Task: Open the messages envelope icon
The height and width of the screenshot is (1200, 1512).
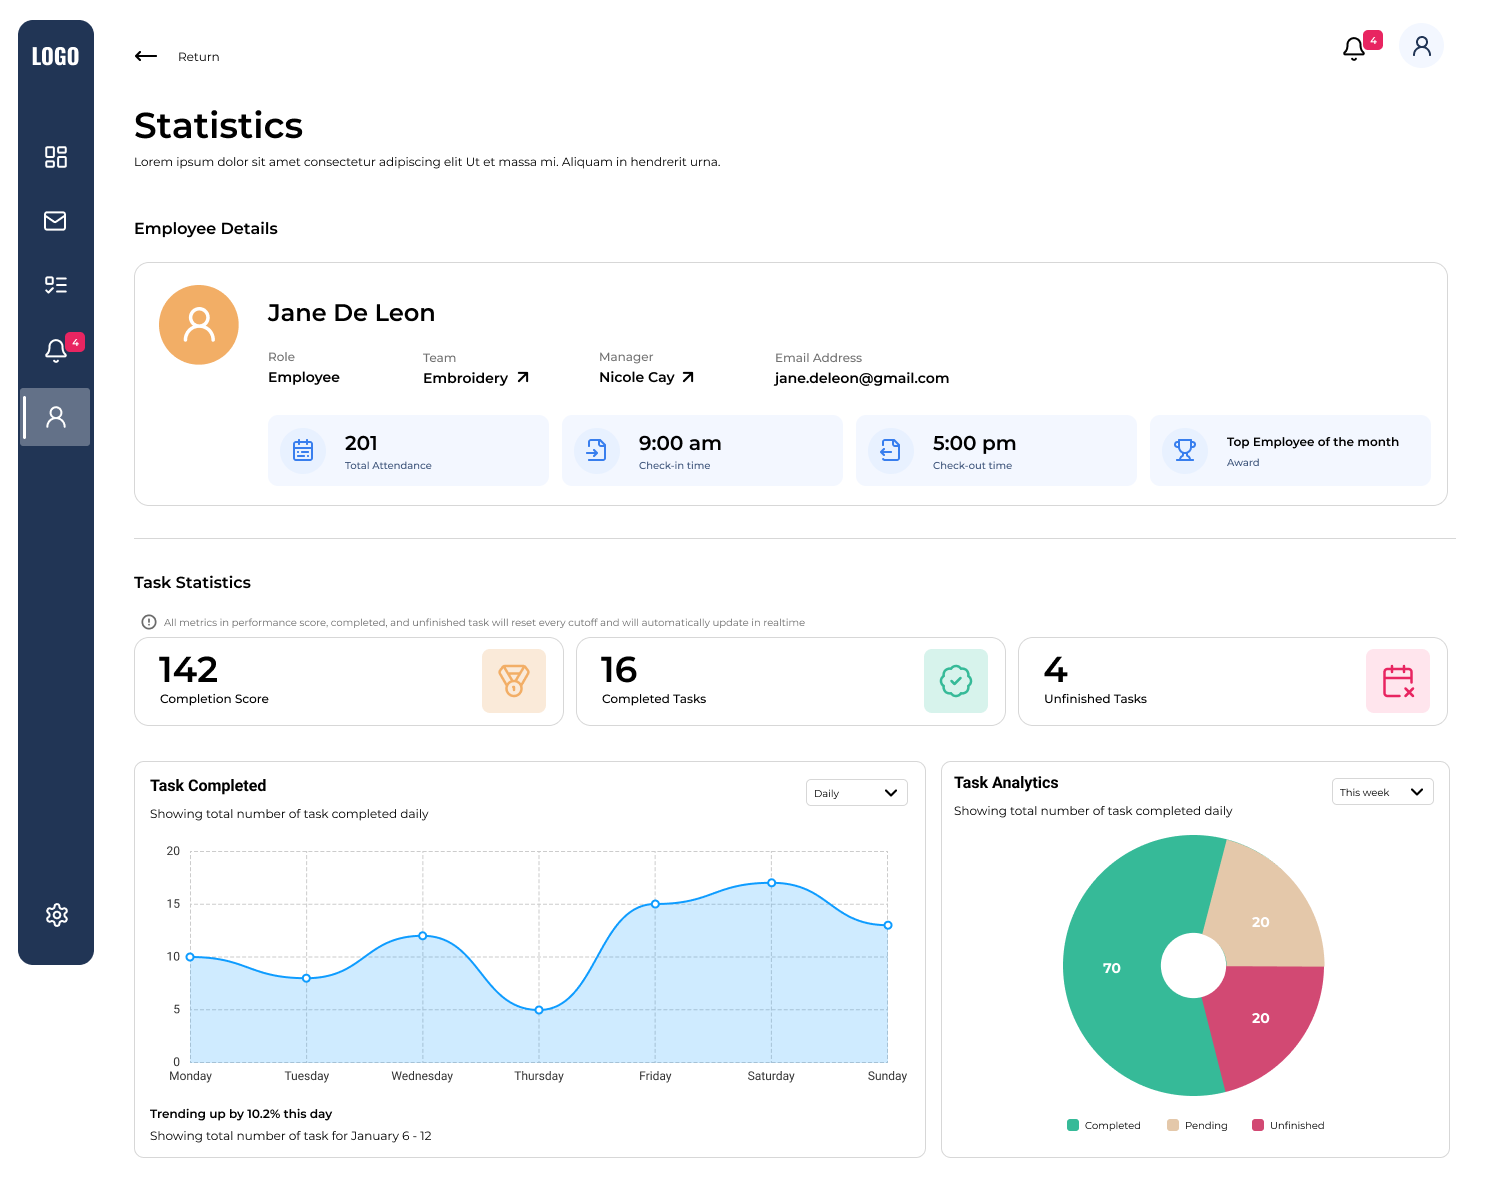Action: (x=56, y=221)
